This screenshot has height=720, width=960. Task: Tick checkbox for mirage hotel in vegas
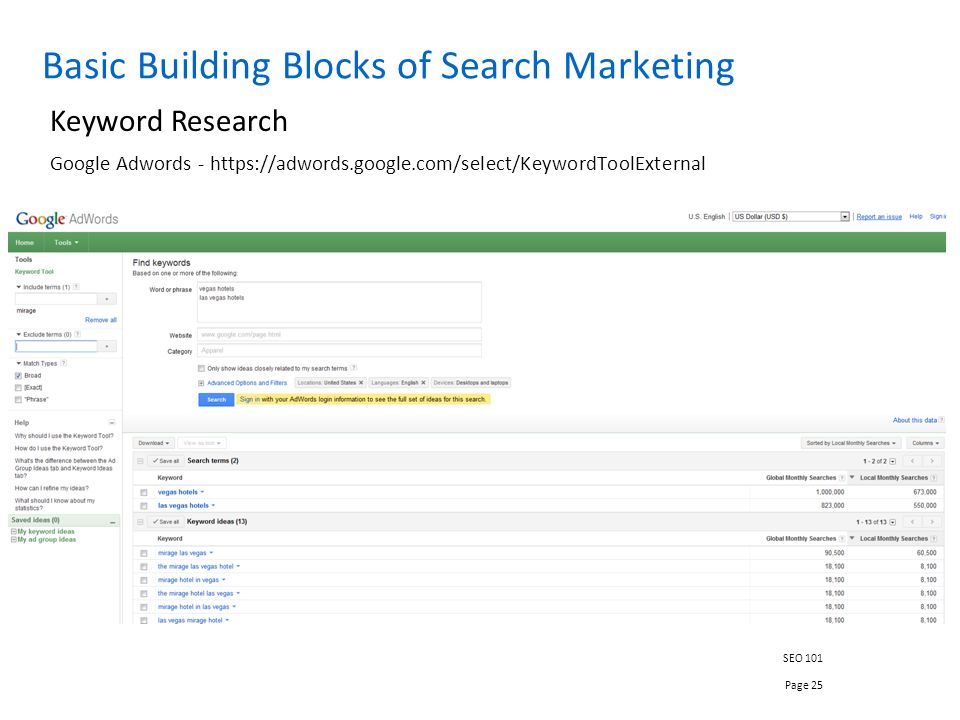pyautogui.click(x=144, y=580)
